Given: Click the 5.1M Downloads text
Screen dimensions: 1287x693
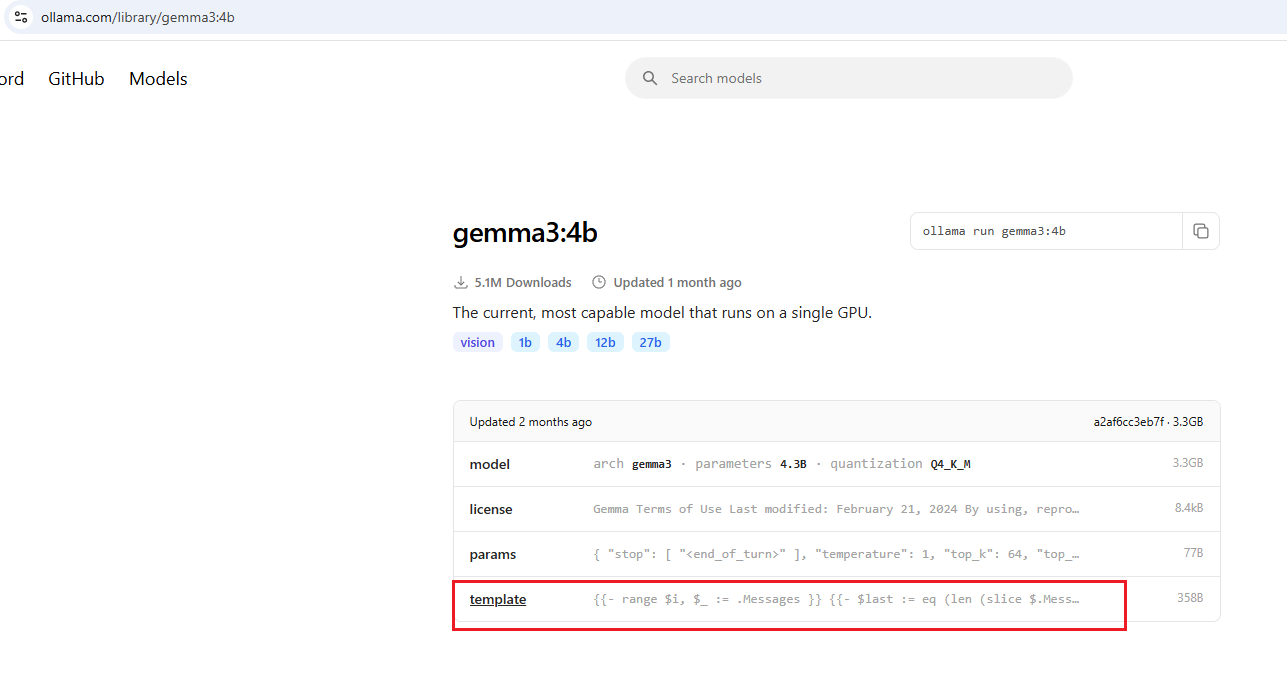Looking at the screenshot, I should (x=523, y=282).
